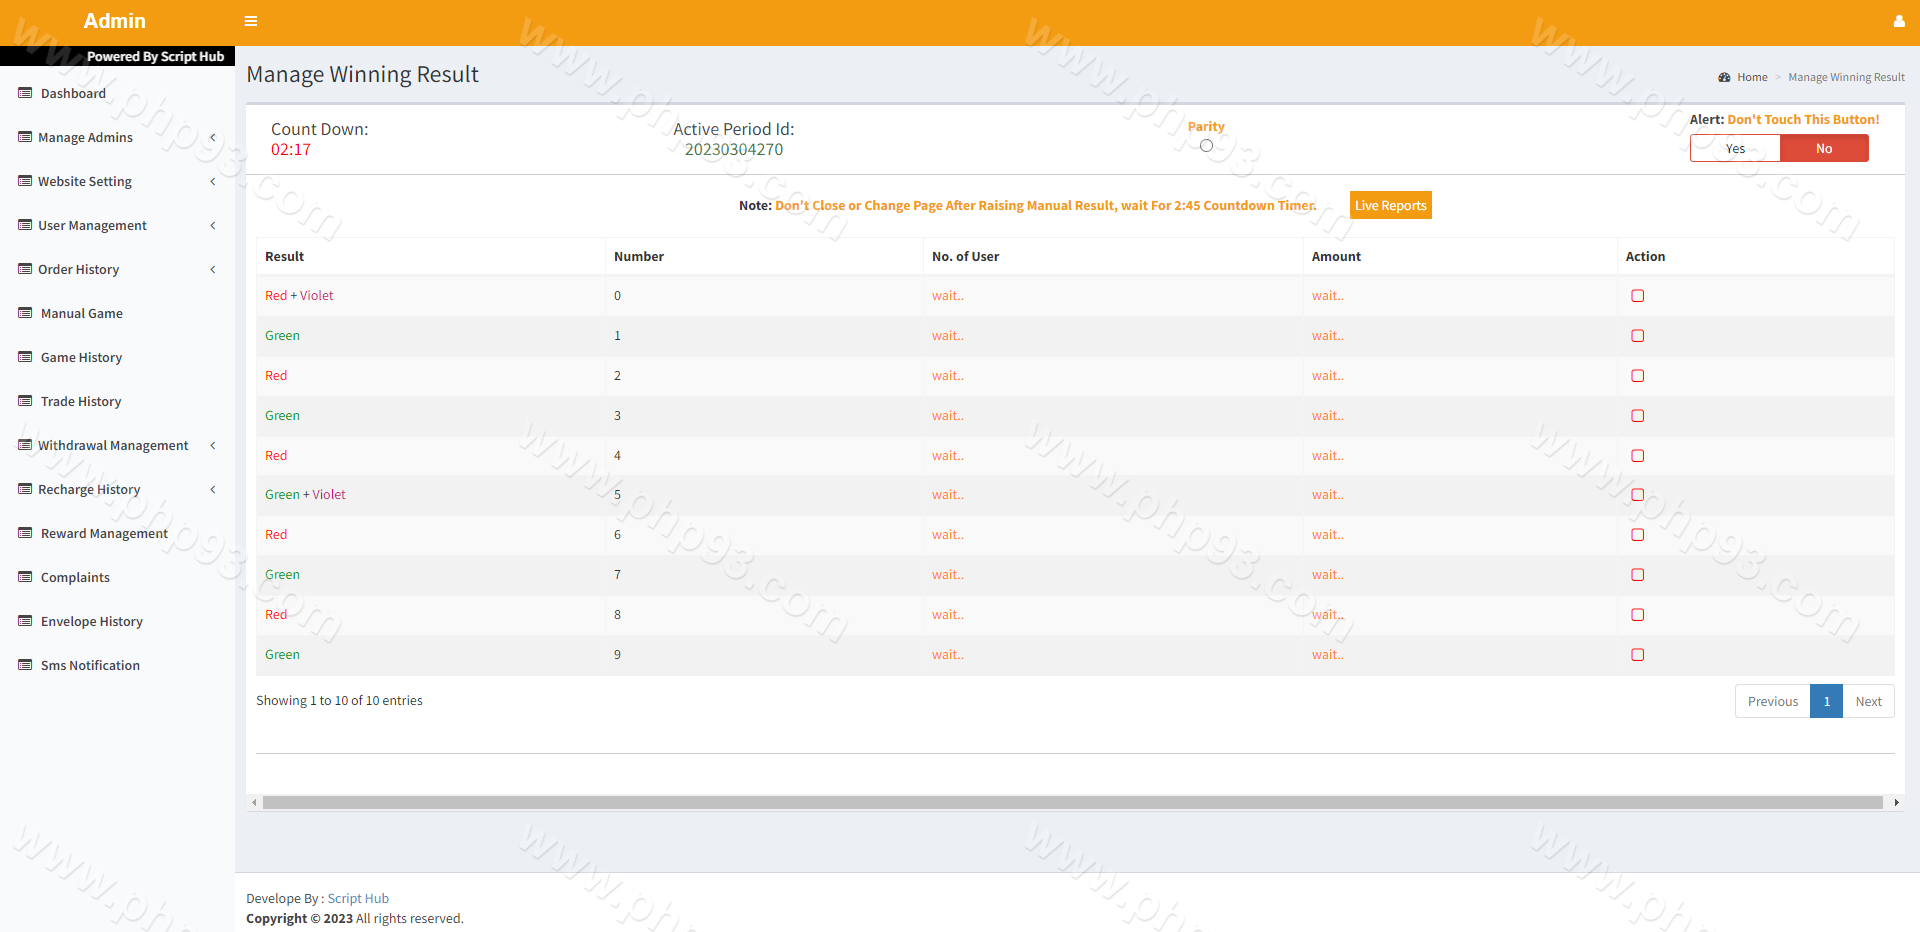Viewport: 1920px width, 932px height.
Task: Expand the Manage Admins submenu chevron
Action: click(x=212, y=137)
